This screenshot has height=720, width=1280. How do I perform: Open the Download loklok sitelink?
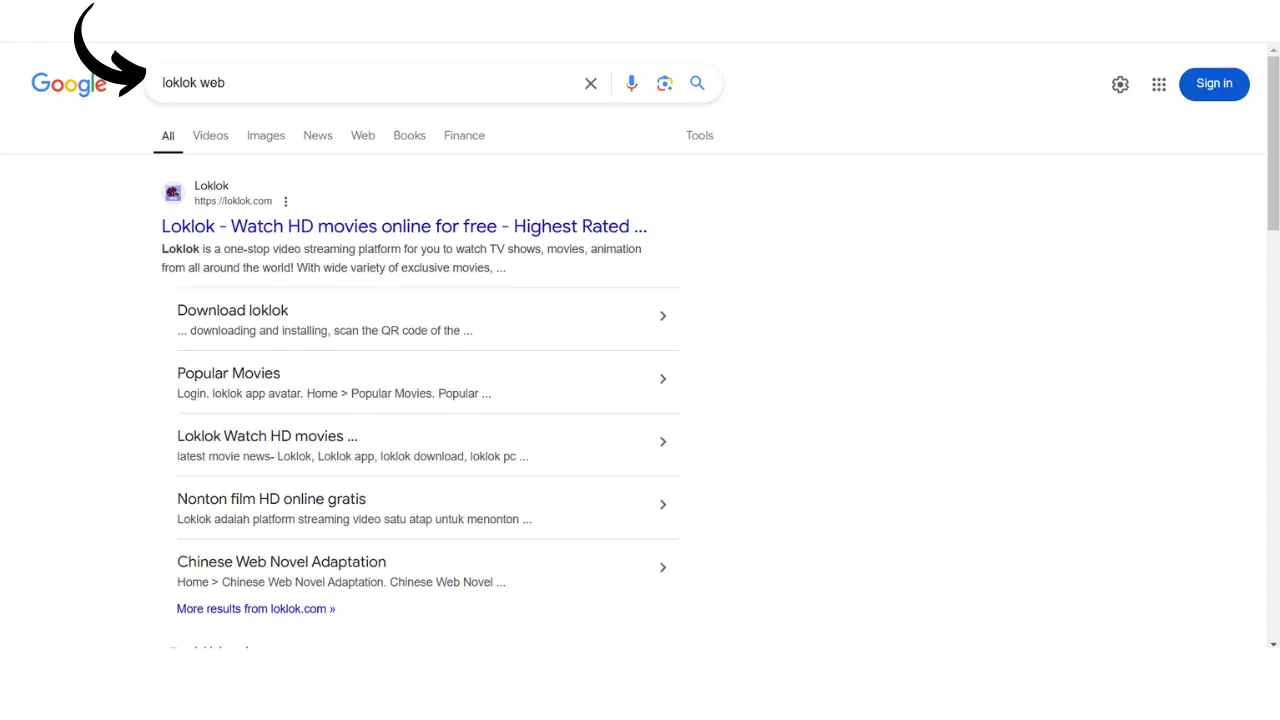point(233,310)
